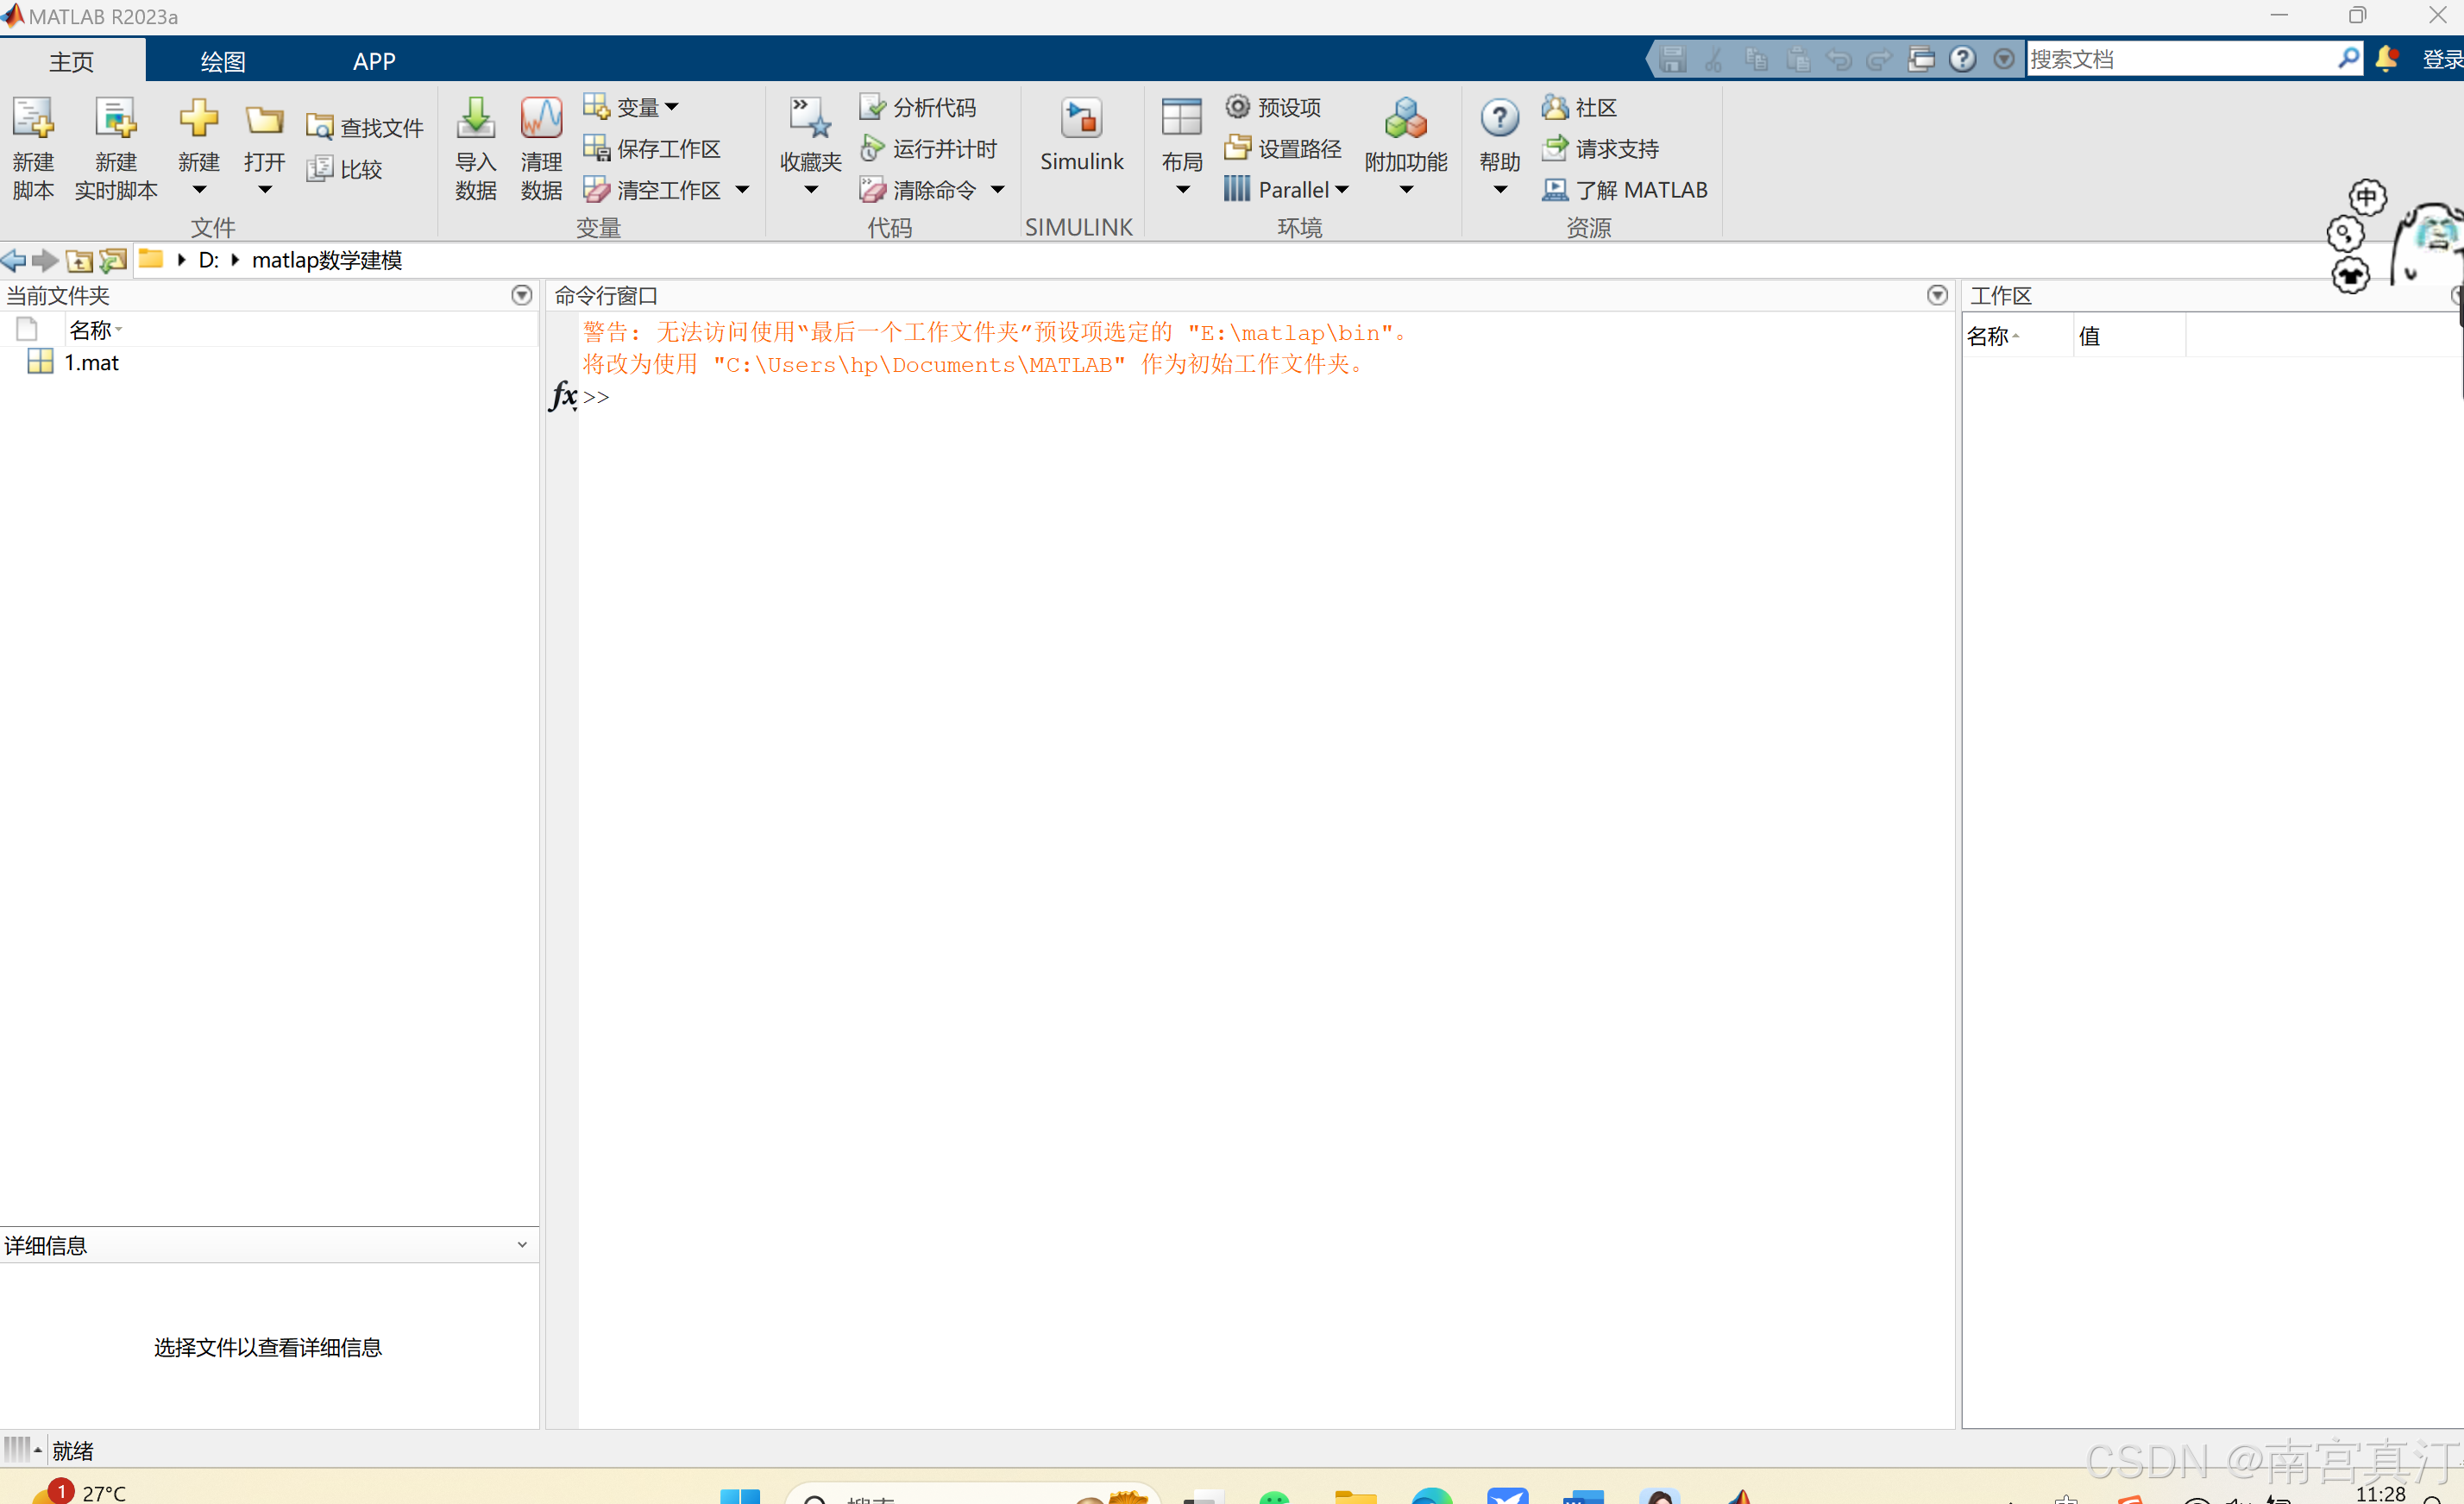
Task: Click Set Path (设置路径)
Action: (x=1284, y=148)
